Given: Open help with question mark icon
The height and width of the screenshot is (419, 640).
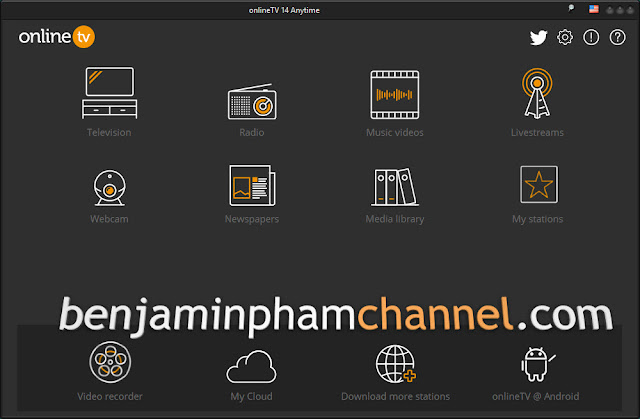Looking at the screenshot, I should (x=617, y=37).
